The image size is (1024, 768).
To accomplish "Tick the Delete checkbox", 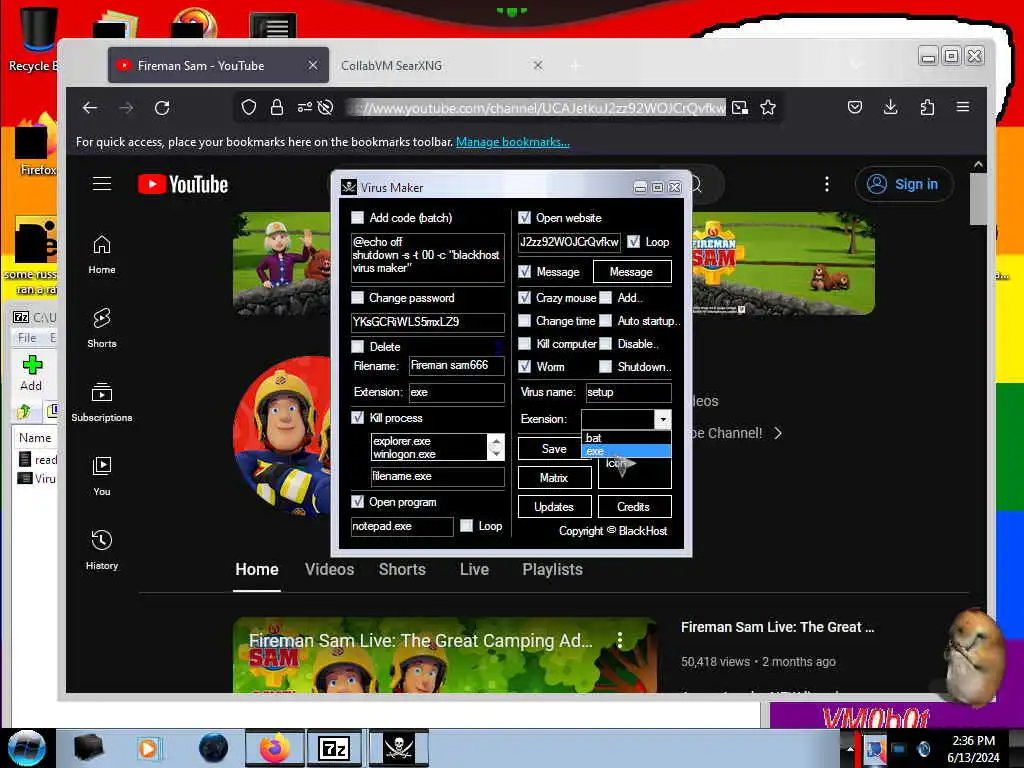I will coord(357,346).
